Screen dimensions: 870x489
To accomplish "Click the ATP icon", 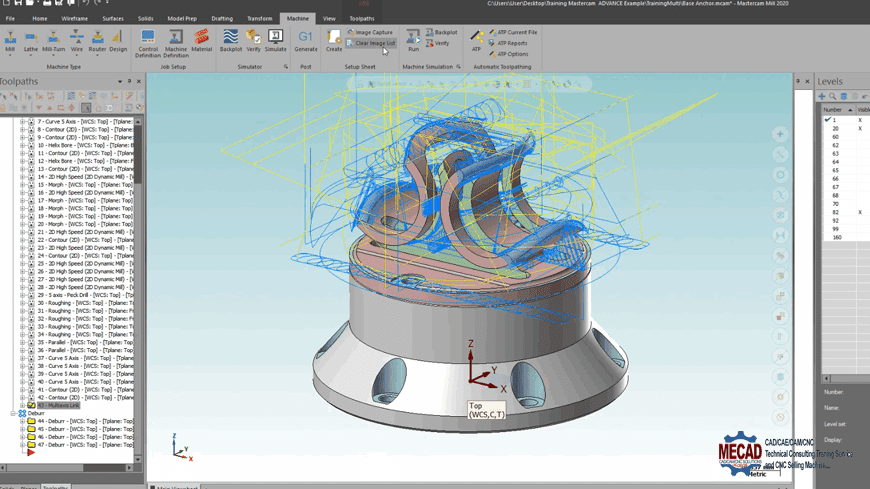I will tap(476, 42).
